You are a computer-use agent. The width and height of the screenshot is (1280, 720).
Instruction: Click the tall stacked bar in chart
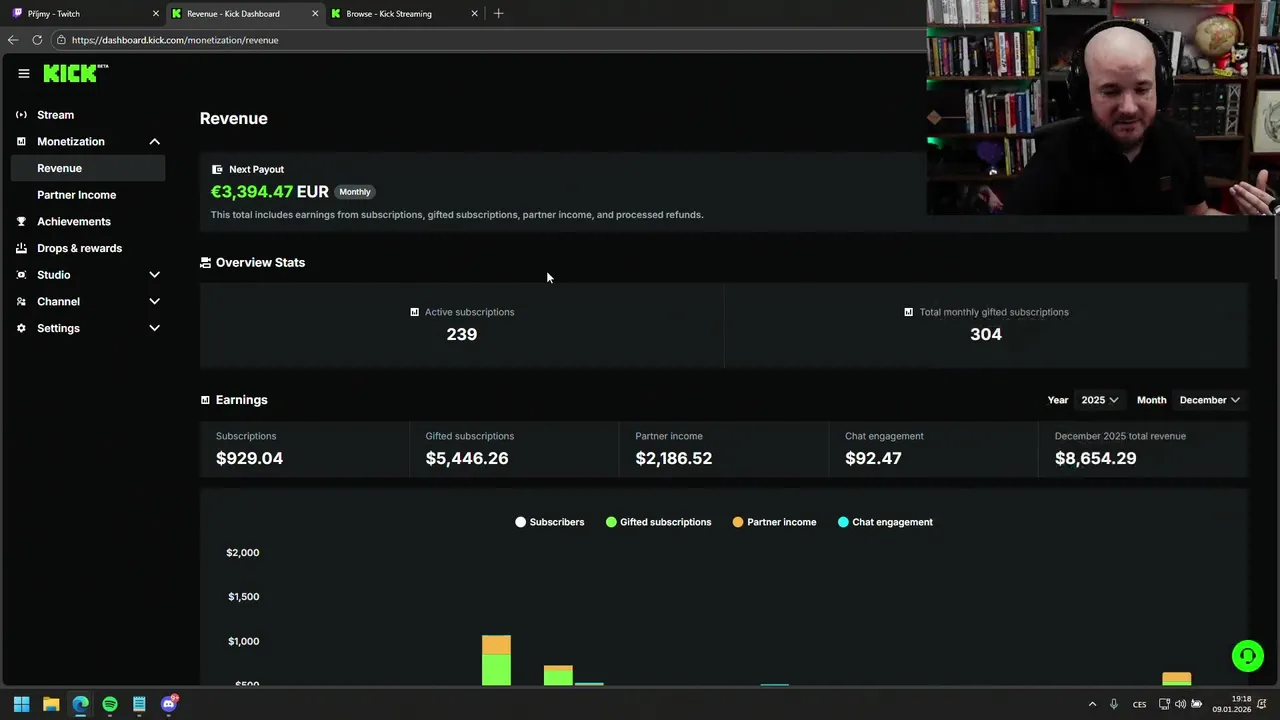coord(496,660)
